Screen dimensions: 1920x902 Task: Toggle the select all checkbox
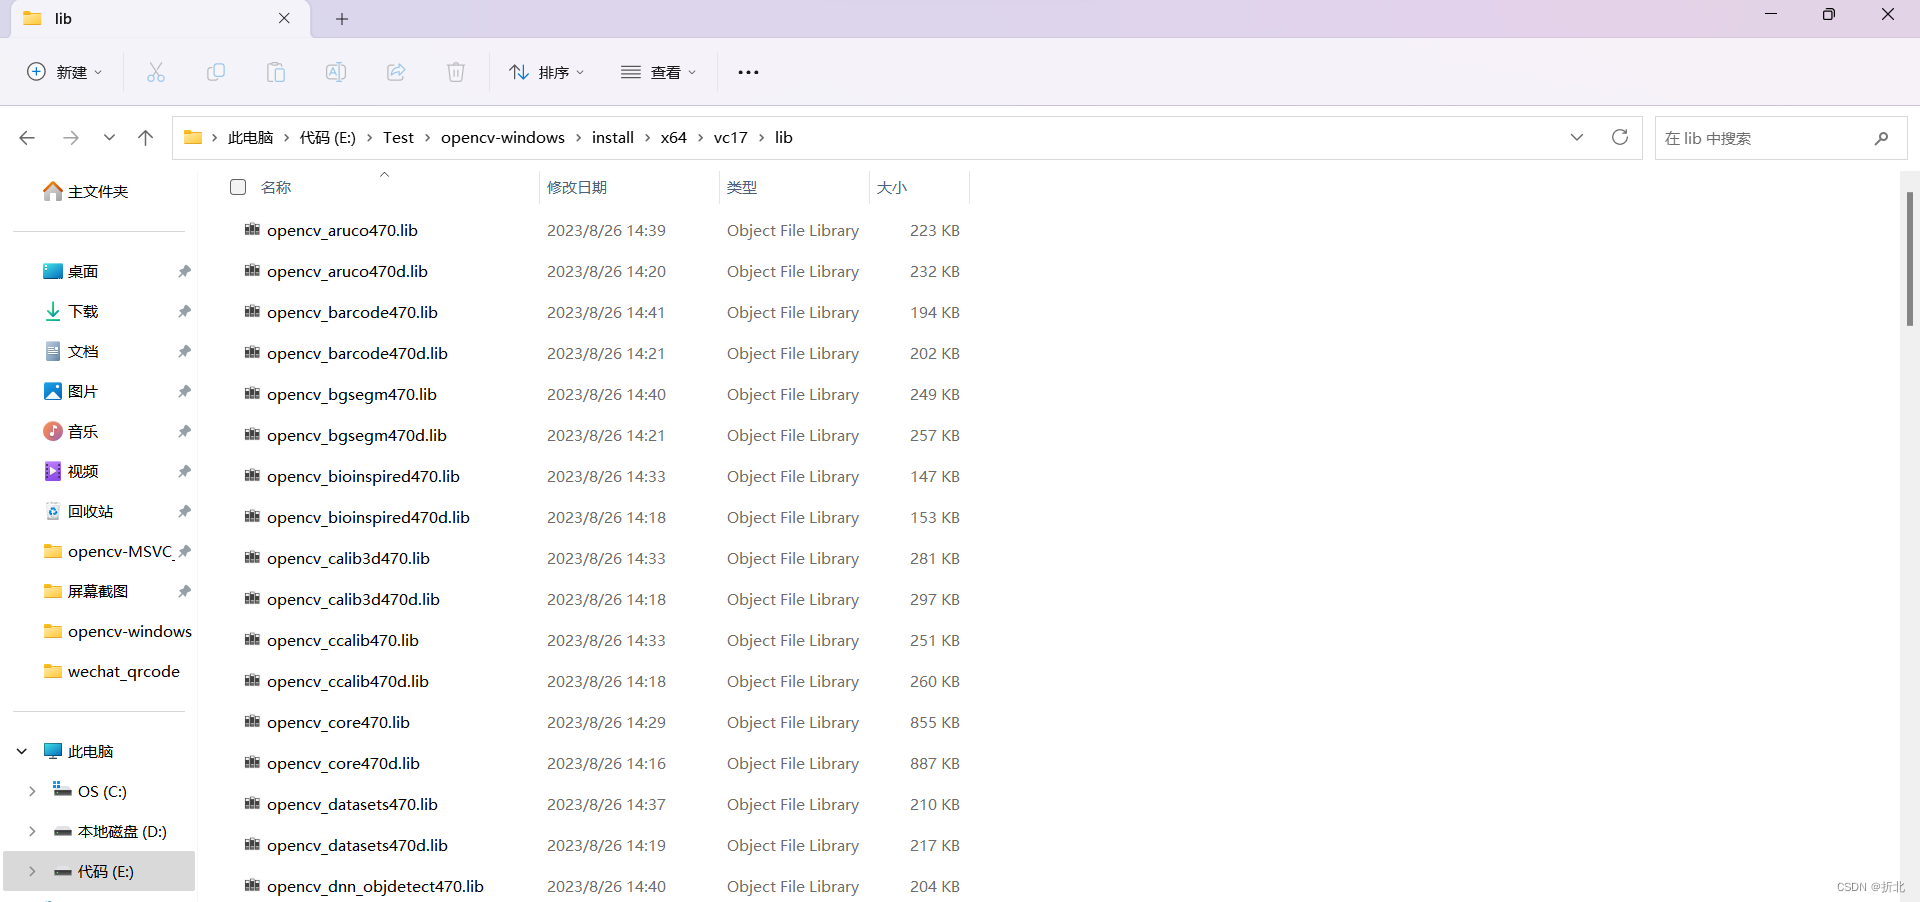pos(238,187)
